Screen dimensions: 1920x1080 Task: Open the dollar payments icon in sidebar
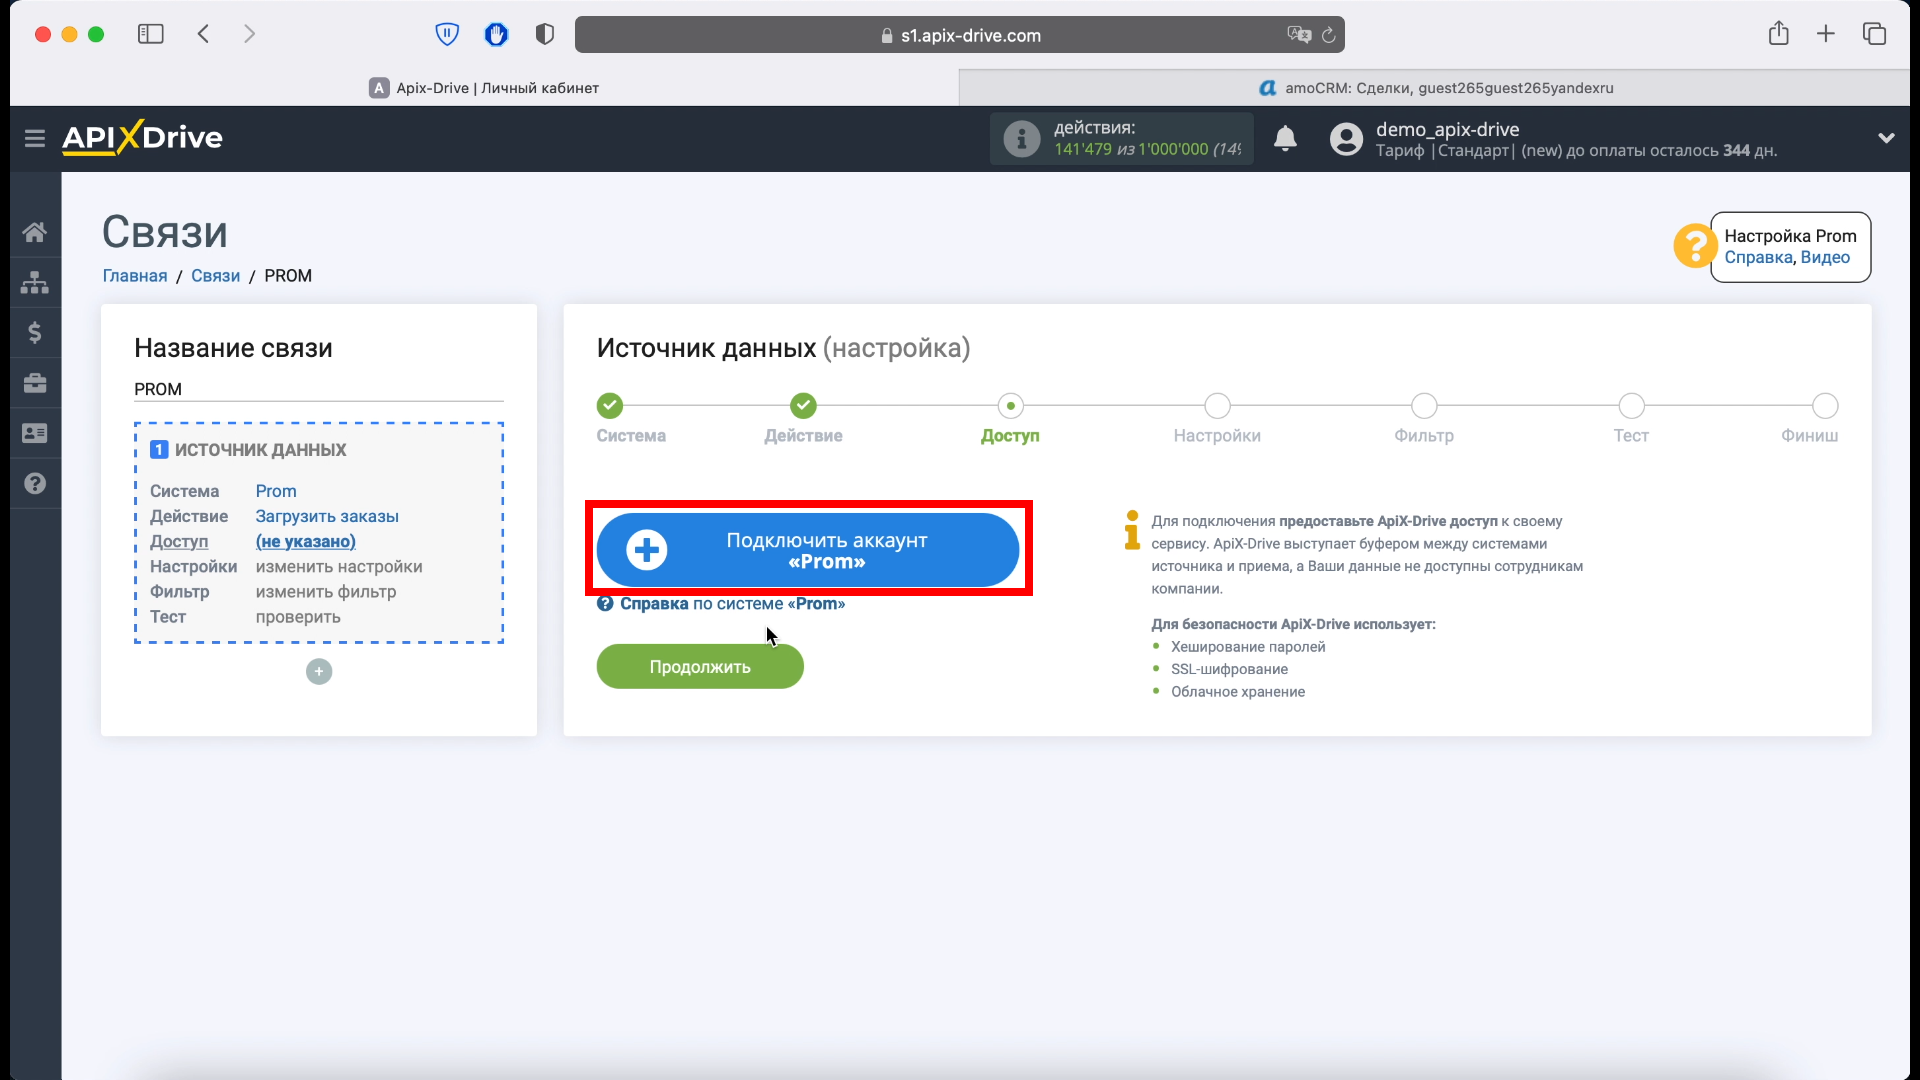[x=35, y=332]
